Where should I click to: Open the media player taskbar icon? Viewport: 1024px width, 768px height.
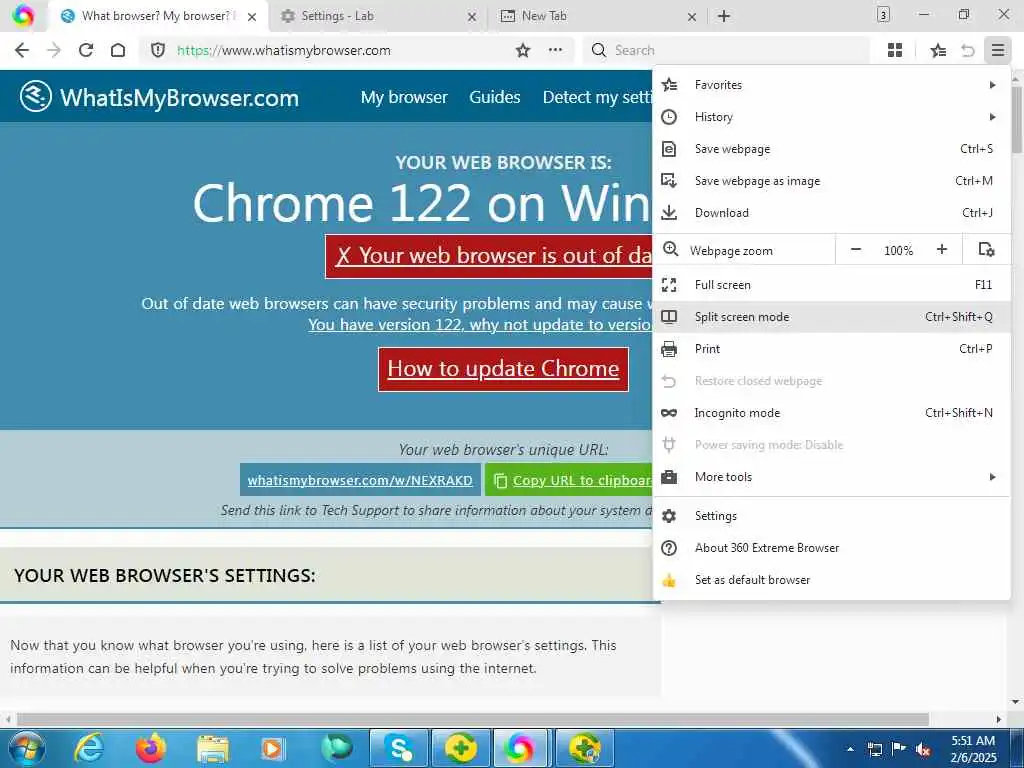point(273,749)
